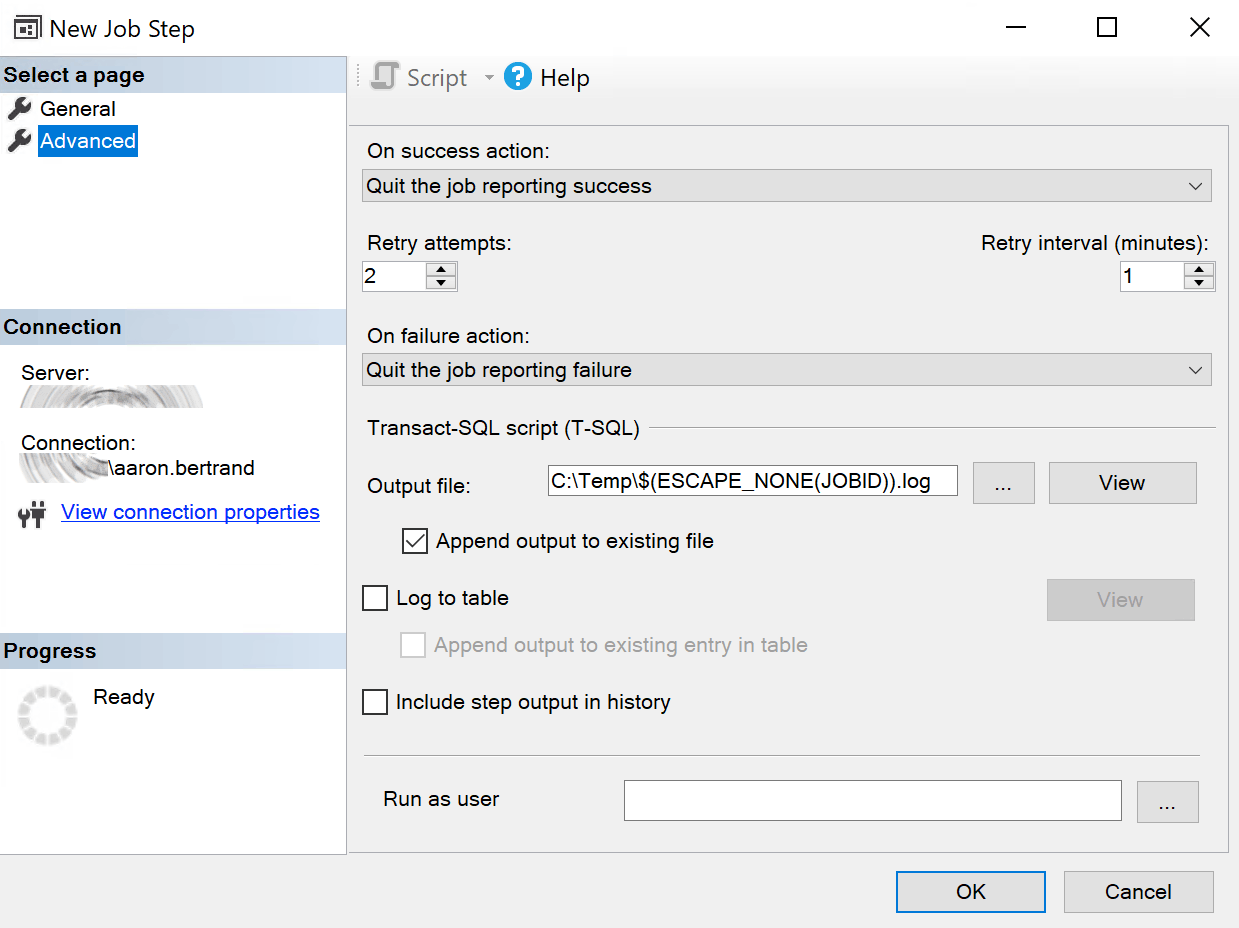1239x928 pixels.
Task: Click View button next to Output file
Action: click(1122, 483)
